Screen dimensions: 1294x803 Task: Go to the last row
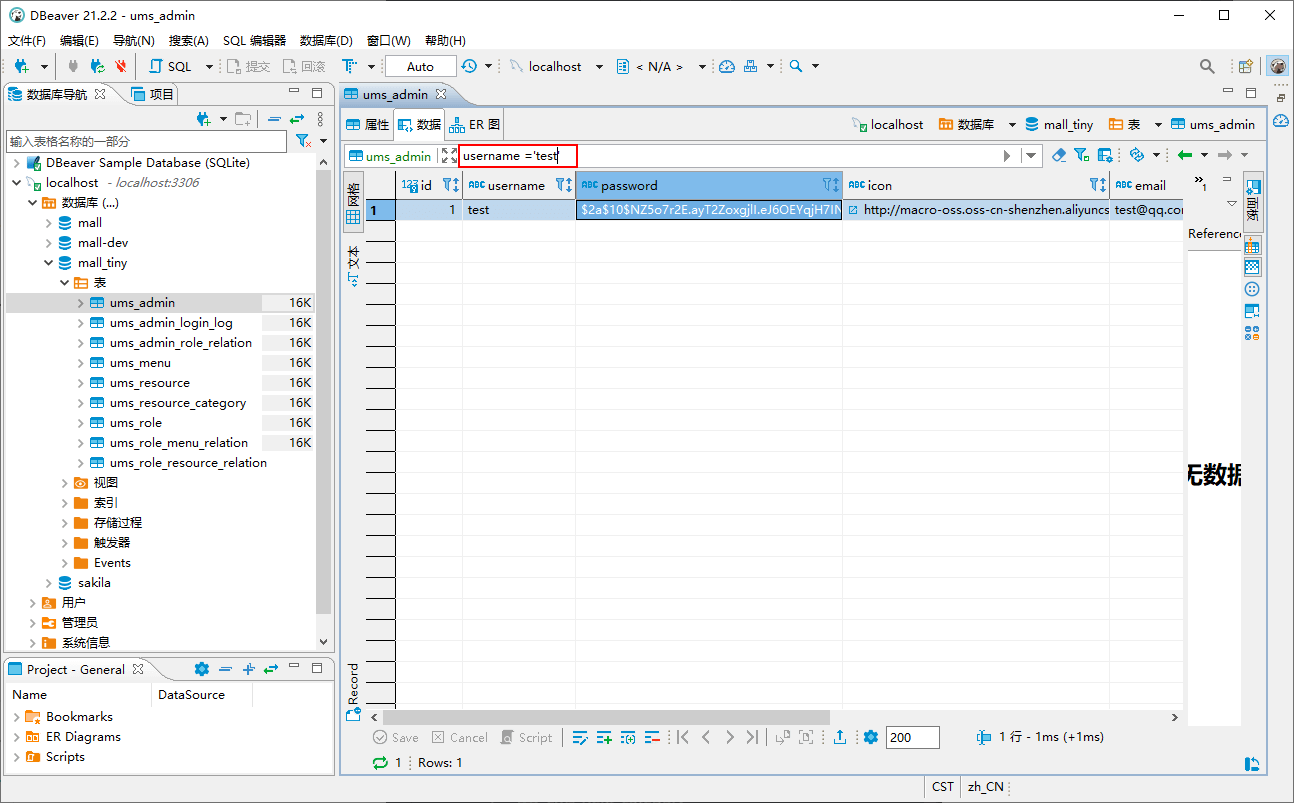(754, 737)
